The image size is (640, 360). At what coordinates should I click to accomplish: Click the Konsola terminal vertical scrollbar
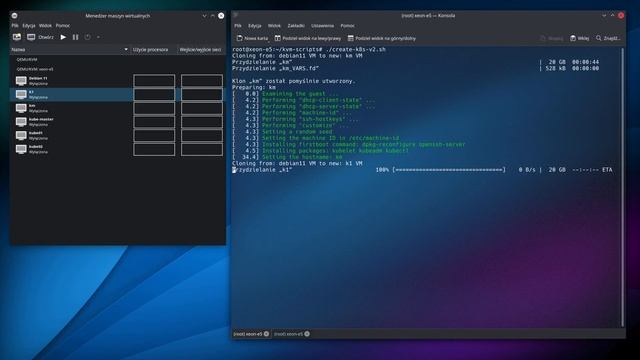coord(622,187)
